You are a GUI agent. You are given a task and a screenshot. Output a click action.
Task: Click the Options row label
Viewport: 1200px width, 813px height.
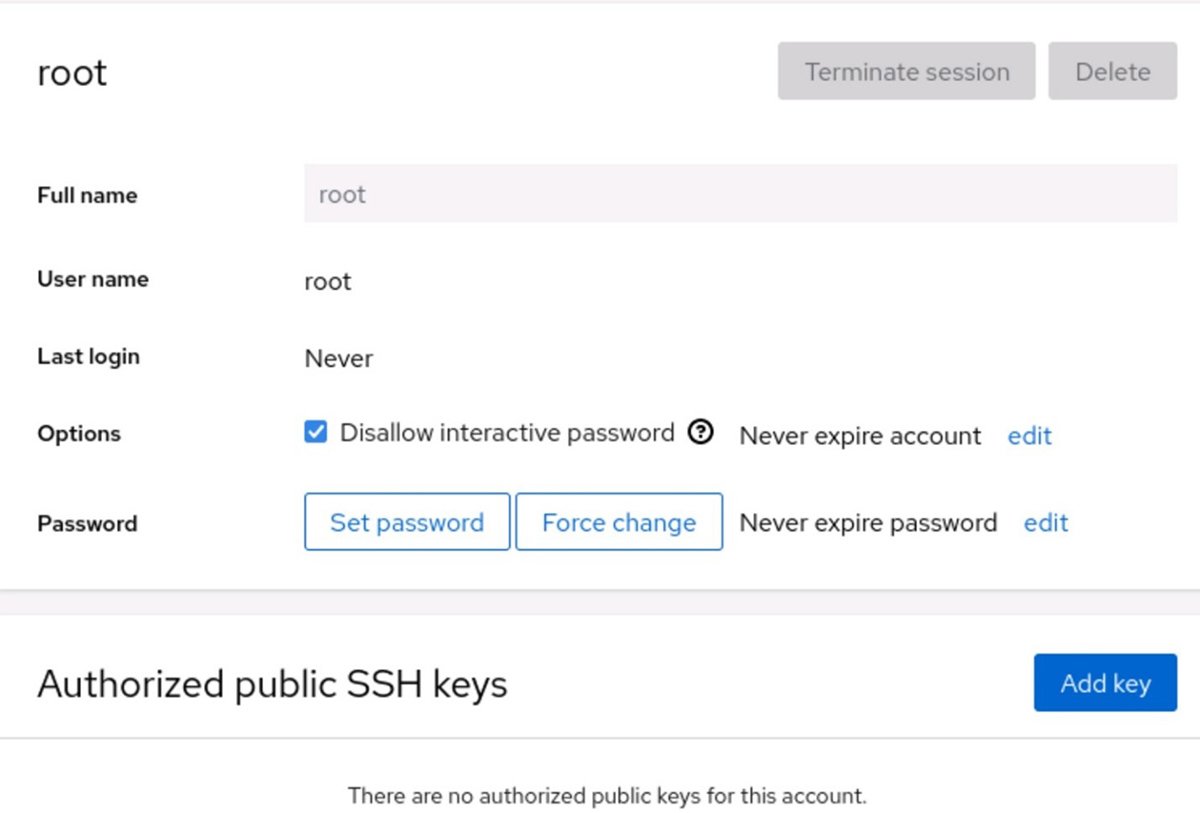tap(79, 434)
